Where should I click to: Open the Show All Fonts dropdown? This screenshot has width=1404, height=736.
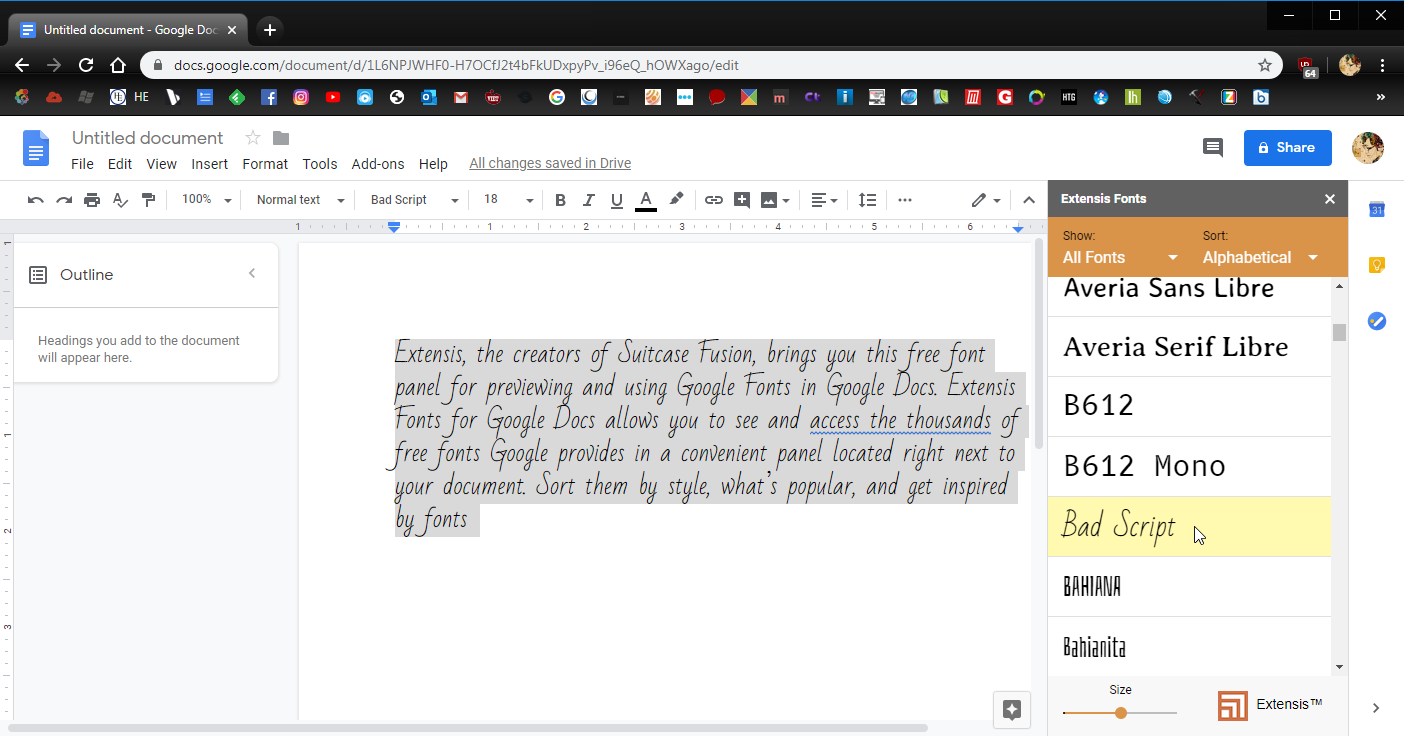[1120, 257]
